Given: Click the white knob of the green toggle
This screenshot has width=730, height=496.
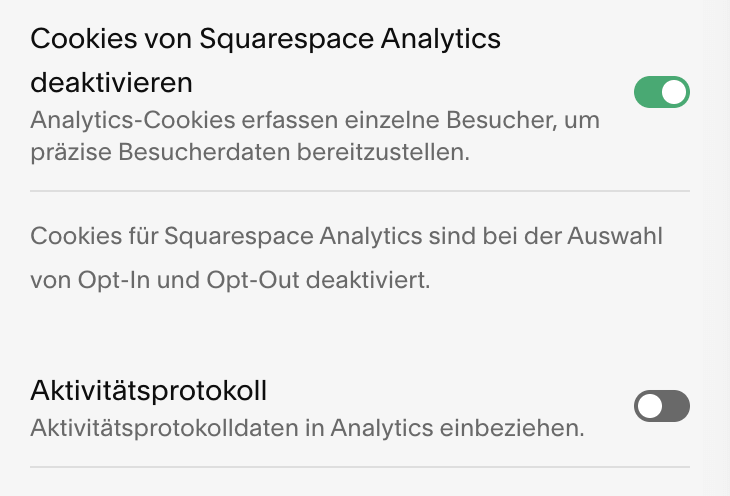Looking at the screenshot, I should tap(675, 93).
